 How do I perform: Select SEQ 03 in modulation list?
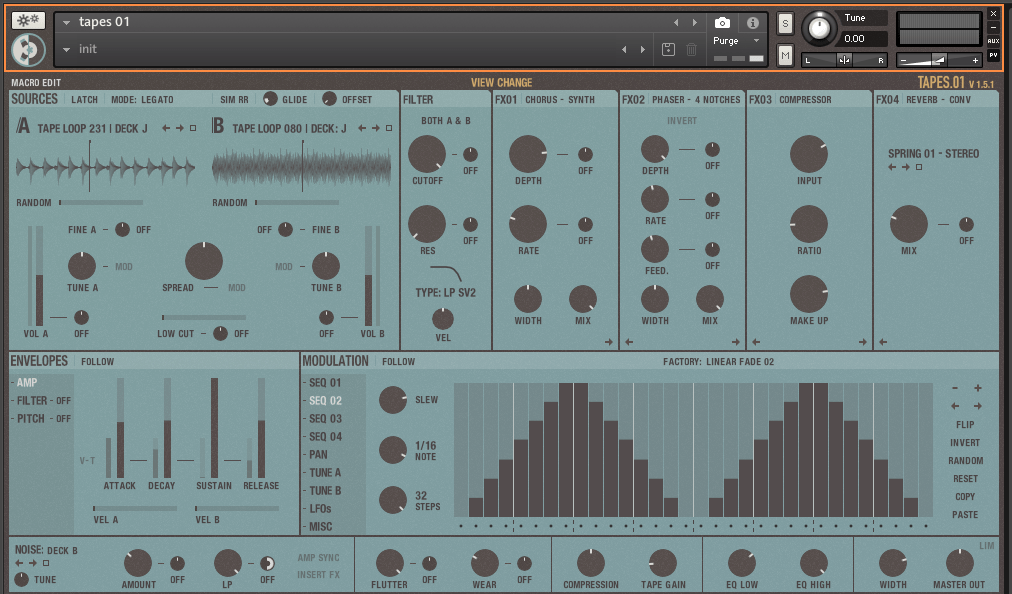pos(325,419)
